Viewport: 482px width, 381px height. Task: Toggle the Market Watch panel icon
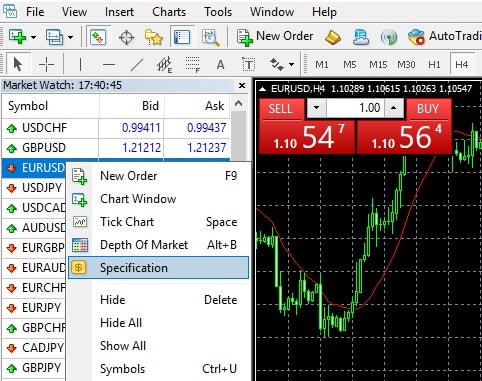pos(98,37)
